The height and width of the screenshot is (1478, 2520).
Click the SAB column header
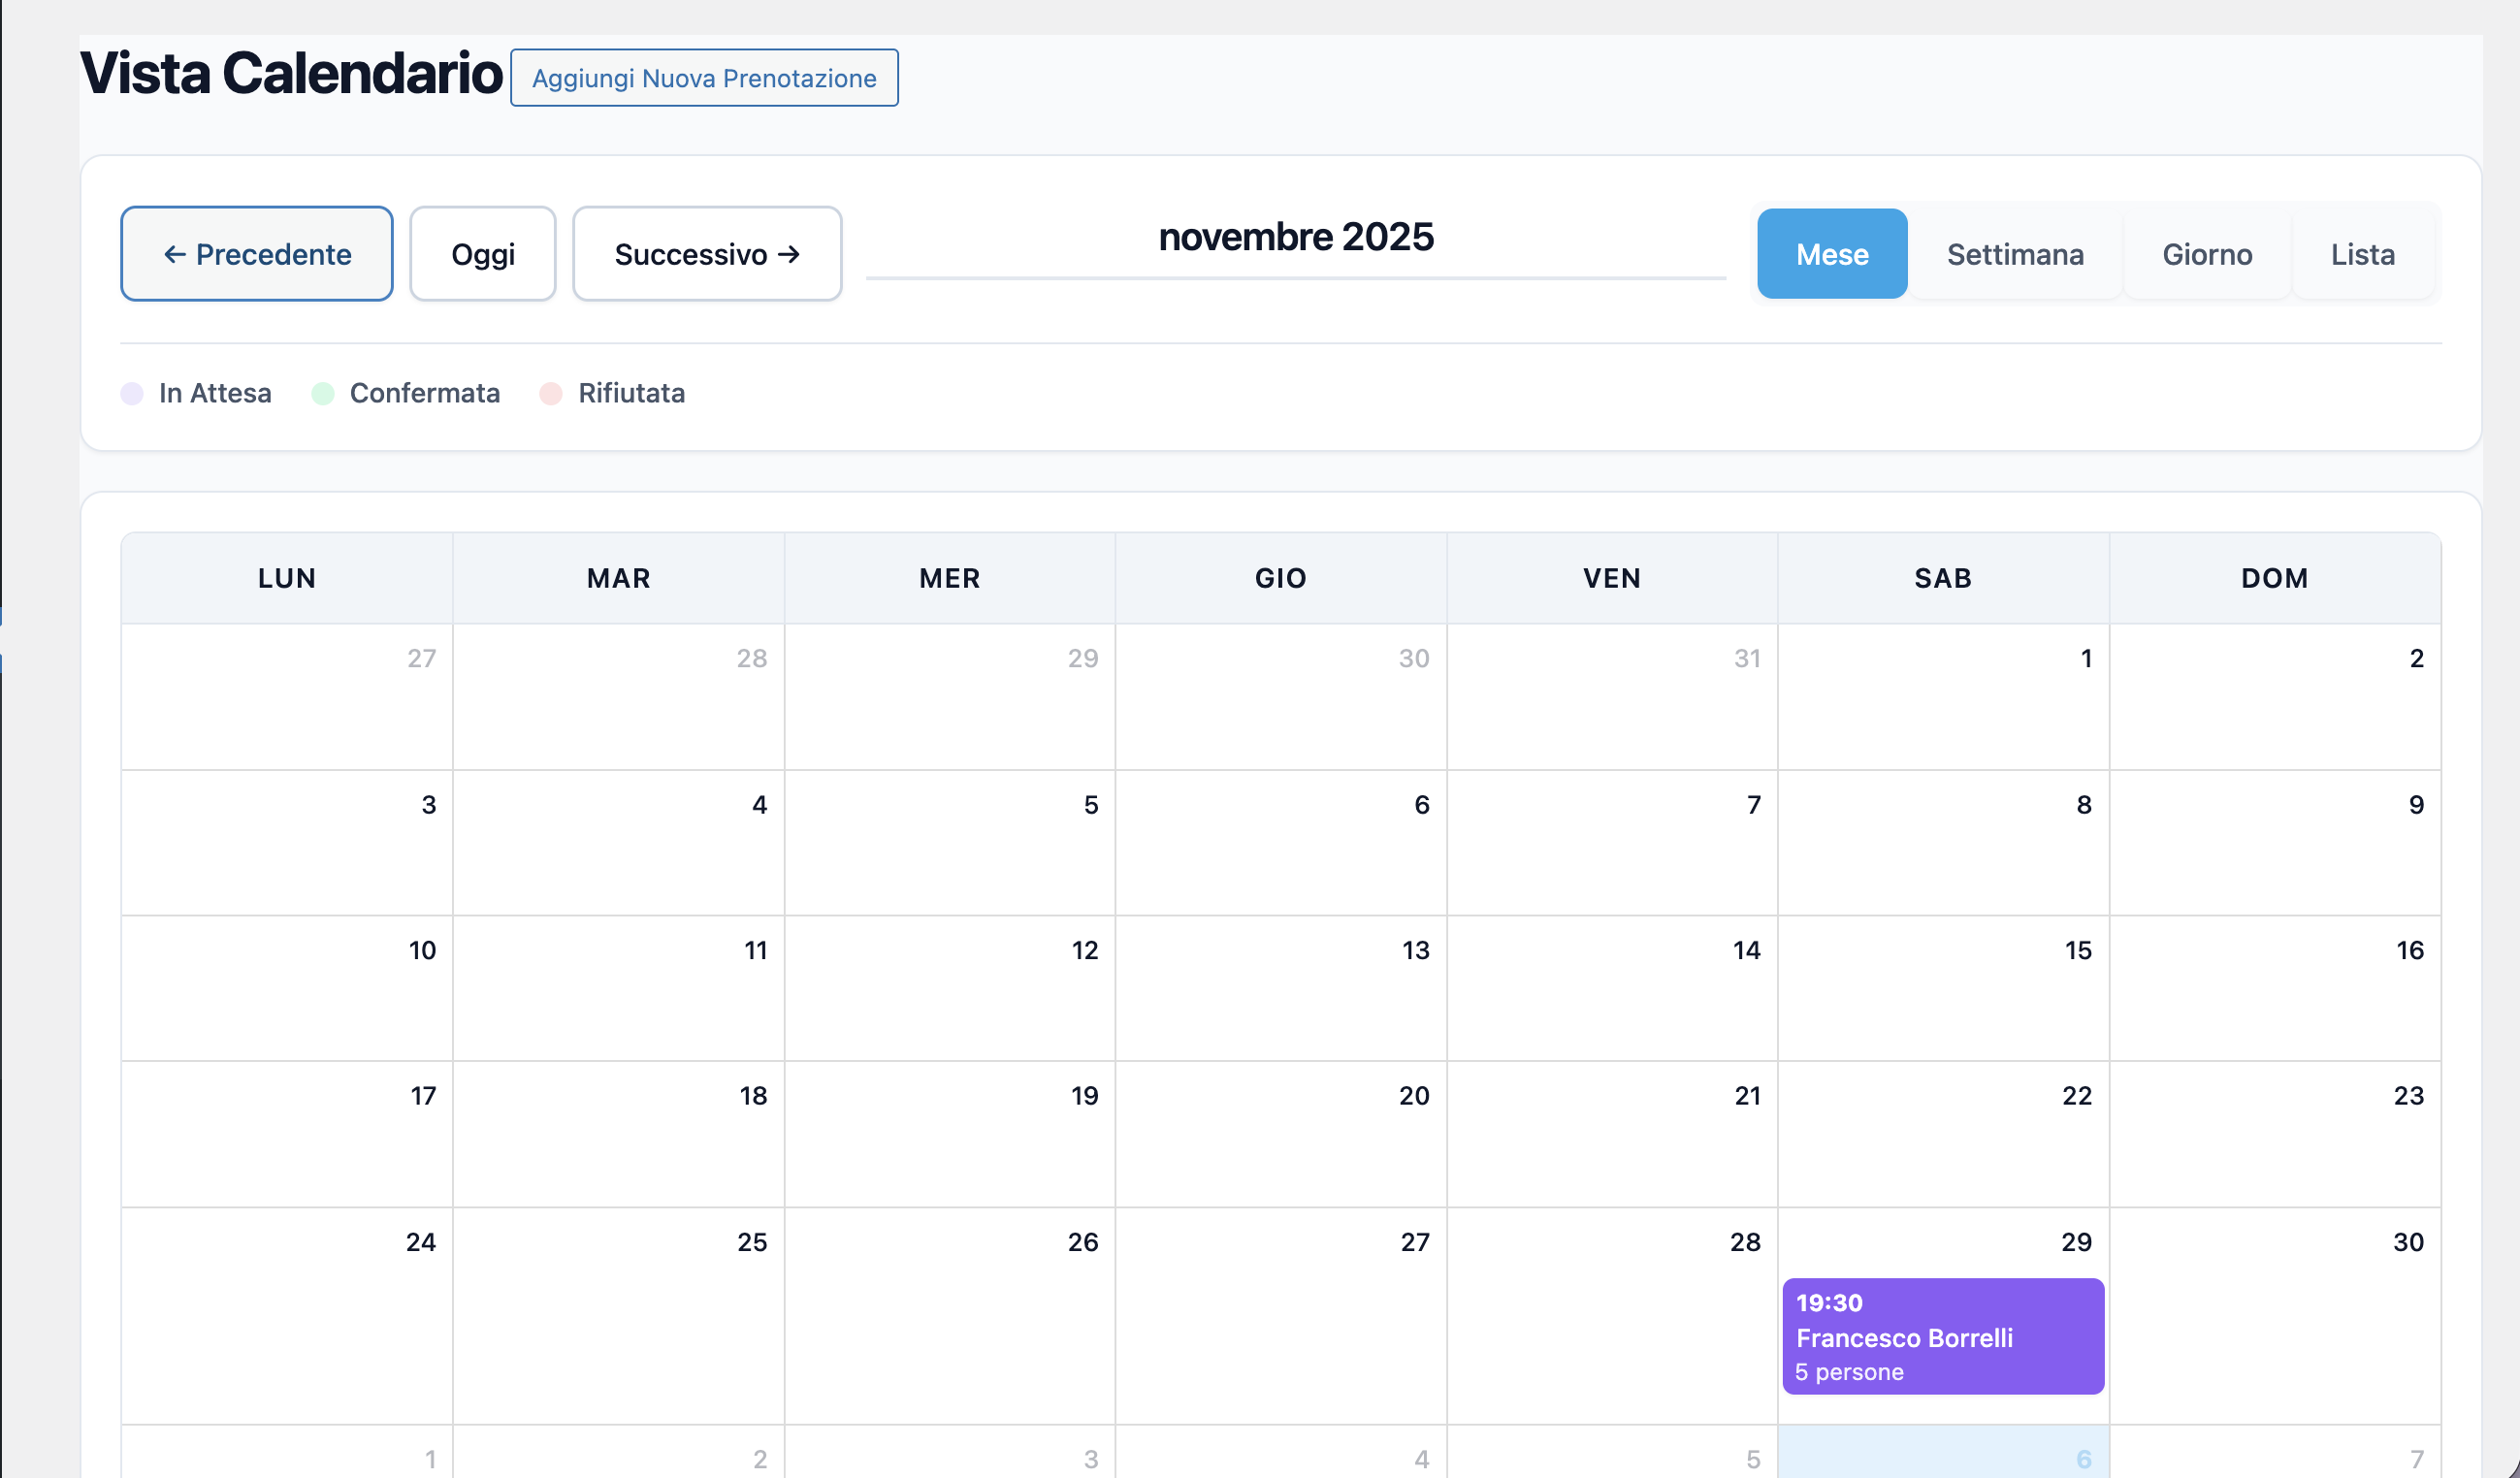[1942, 578]
